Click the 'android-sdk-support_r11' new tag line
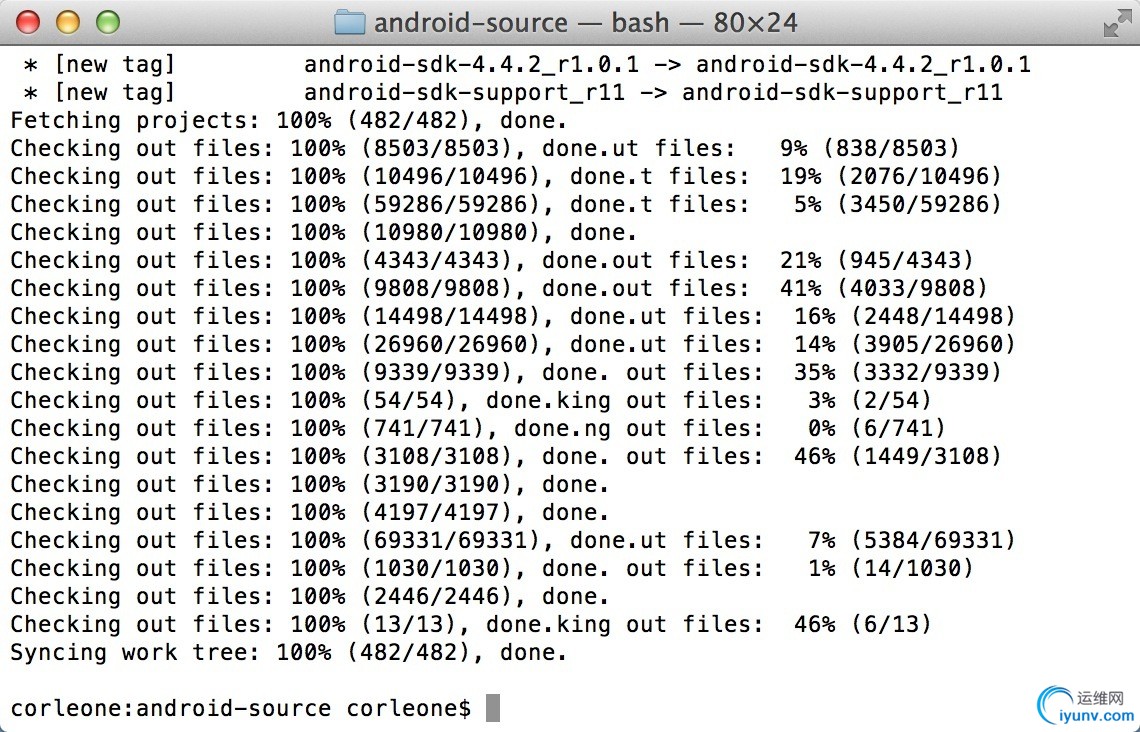Viewport: 1140px width, 732px height. click(512, 93)
